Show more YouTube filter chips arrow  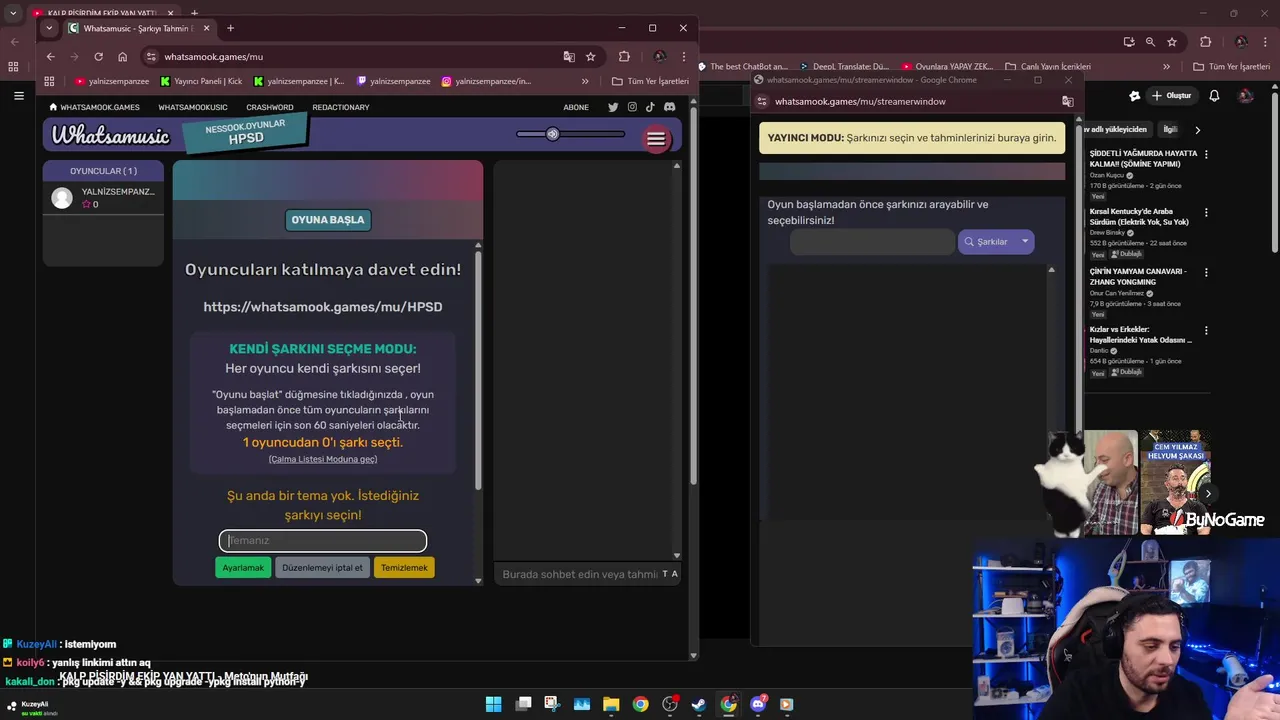[1197, 129]
